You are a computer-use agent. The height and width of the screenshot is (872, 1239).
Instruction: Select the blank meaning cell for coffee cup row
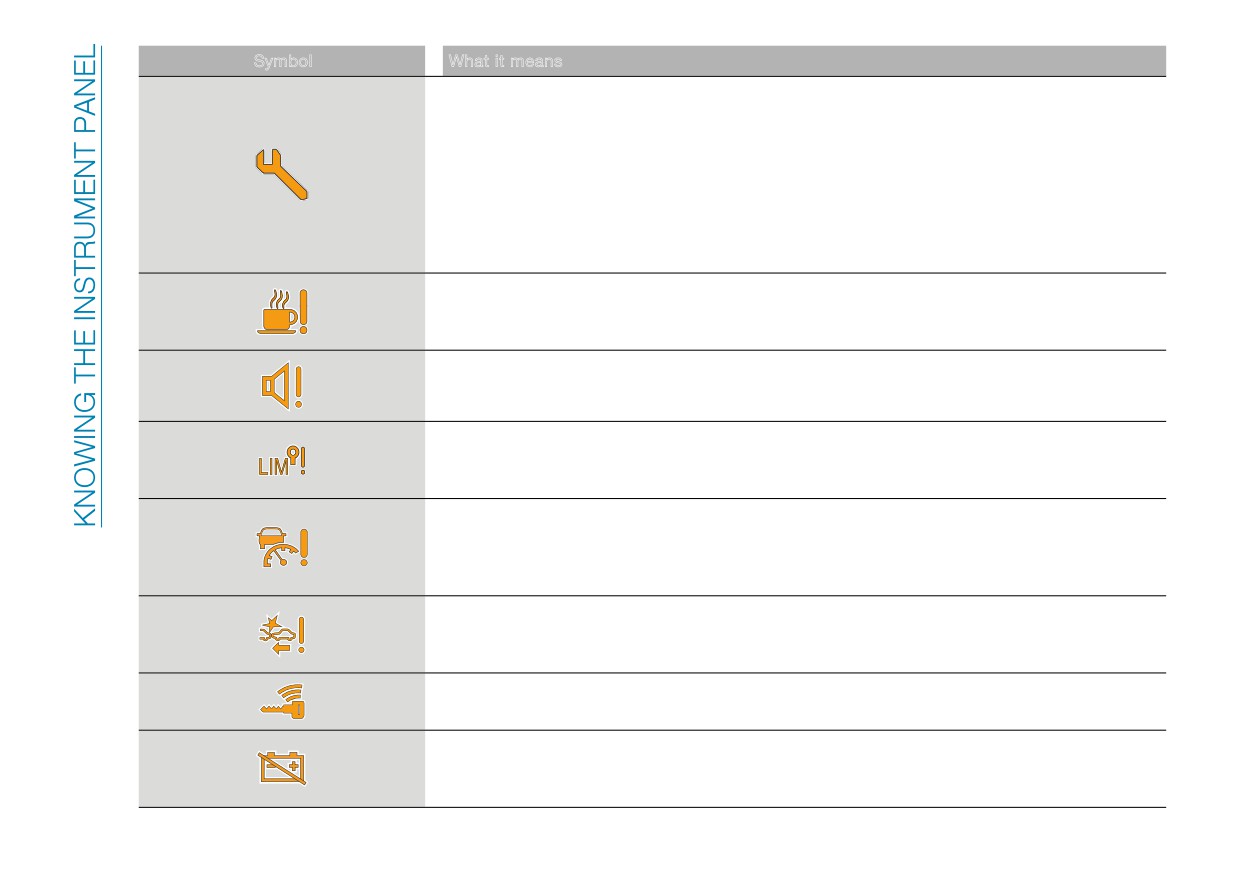pos(796,312)
